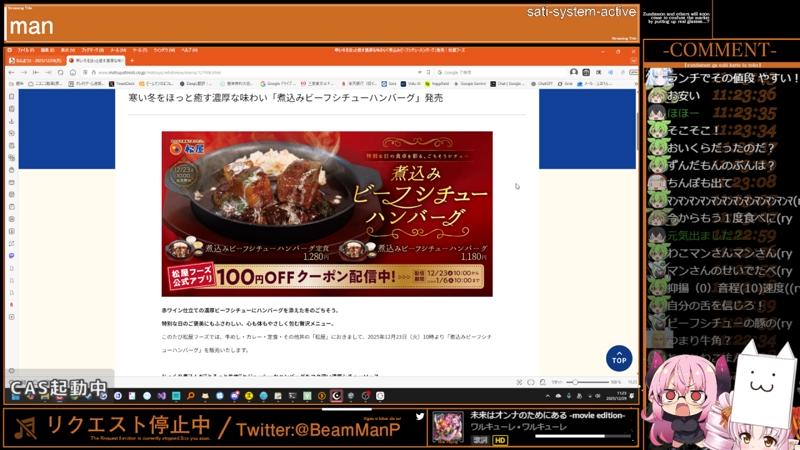Open the orange magnifier taskbar app

point(190,396)
